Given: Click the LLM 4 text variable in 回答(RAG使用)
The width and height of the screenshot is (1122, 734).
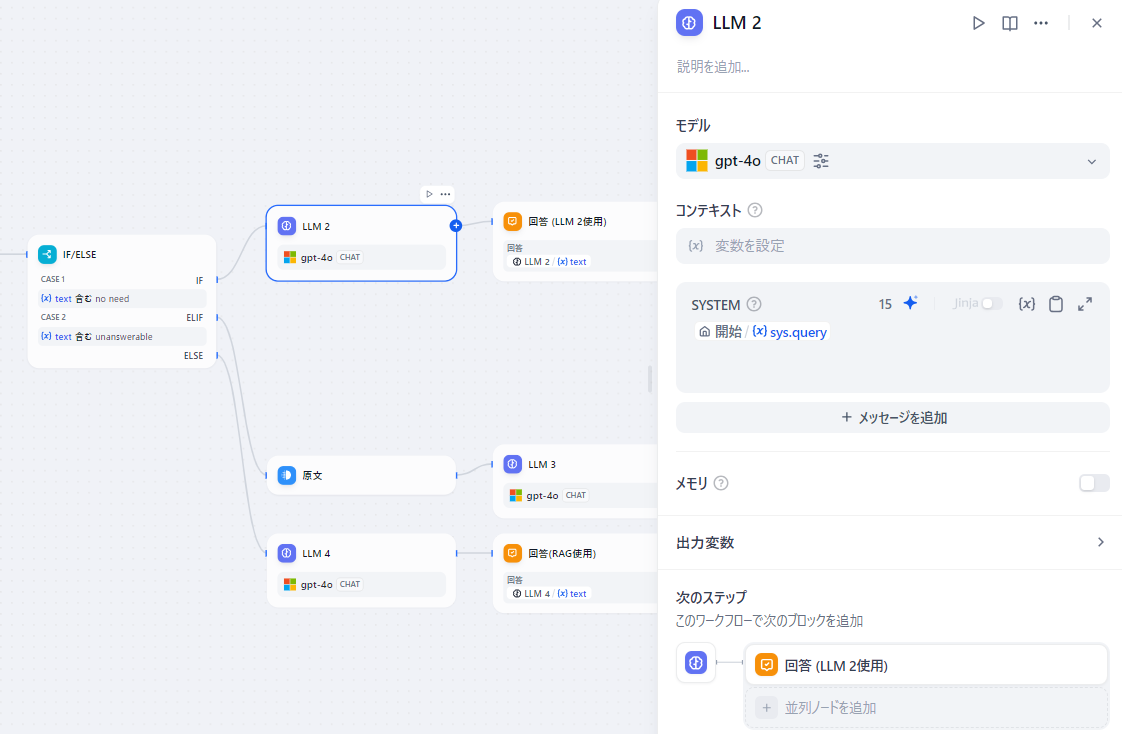Looking at the screenshot, I should pos(549,594).
